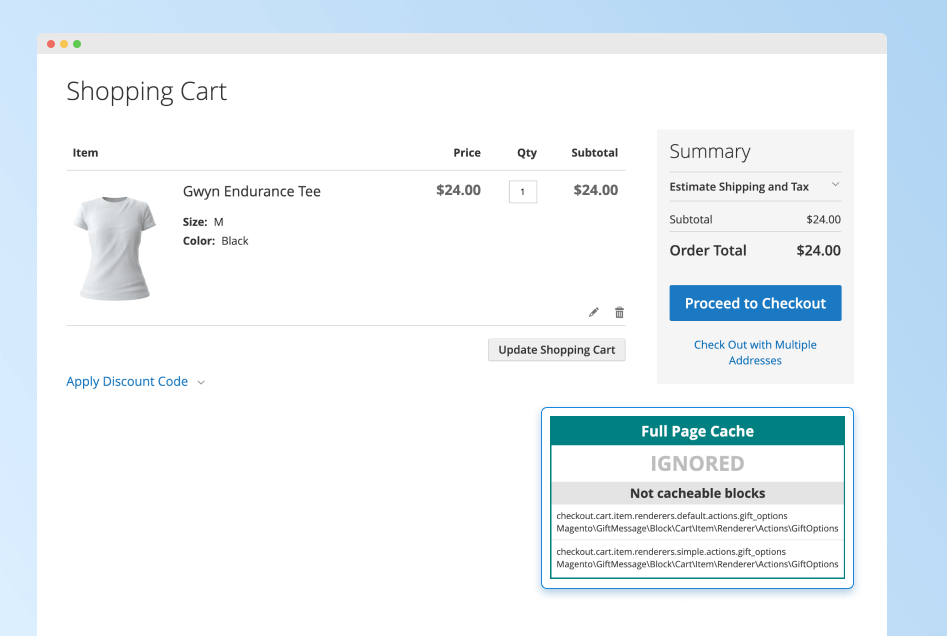The image size is (947, 636).
Task: Click the Proceed to Checkout button
Action: (x=755, y=303)
